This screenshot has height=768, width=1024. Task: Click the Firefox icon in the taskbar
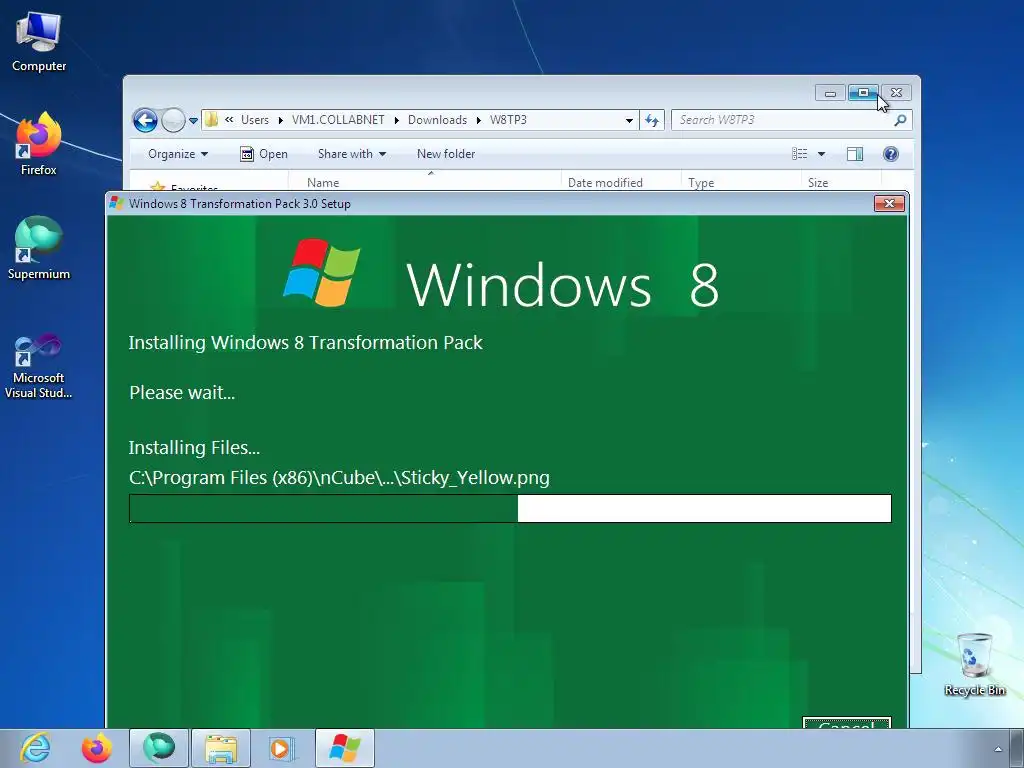pyautogui.click(x=97, y=748)
